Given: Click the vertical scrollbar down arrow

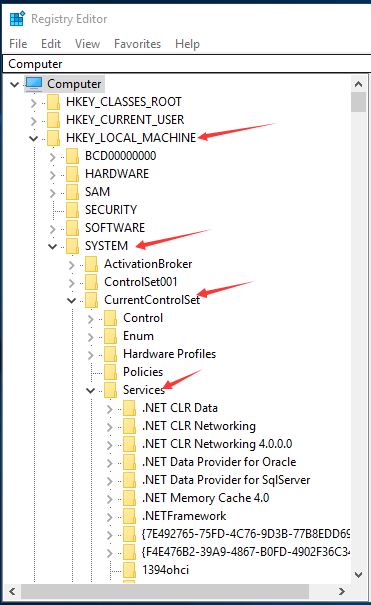Looking at the screenshot, I should pyautogui.click(x=358, y=574).
